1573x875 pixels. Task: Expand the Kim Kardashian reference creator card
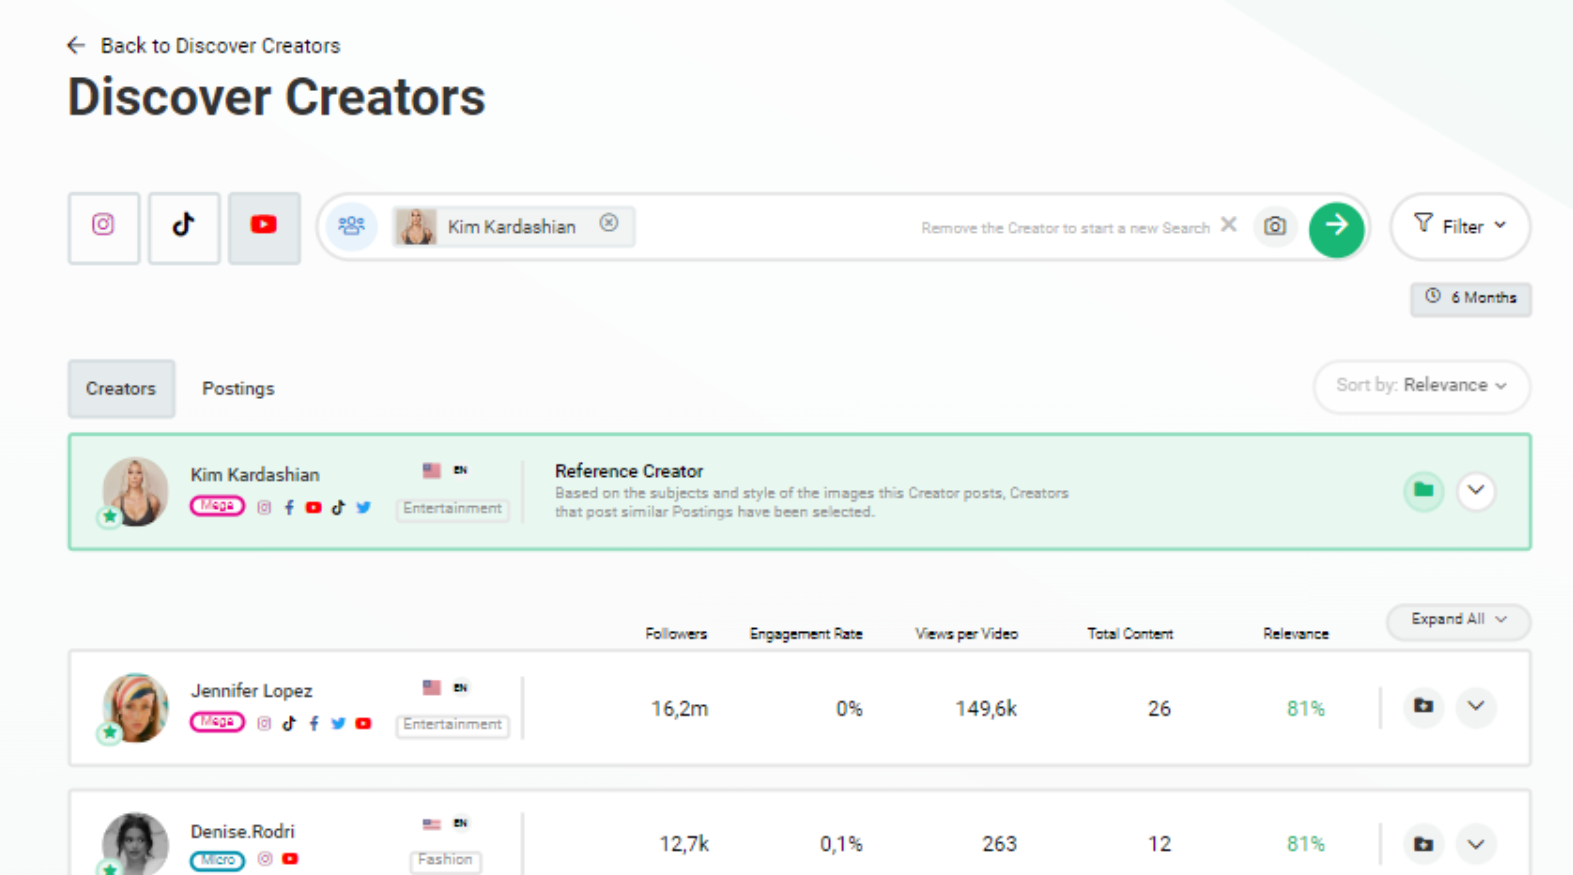(x=1476, y=490)
